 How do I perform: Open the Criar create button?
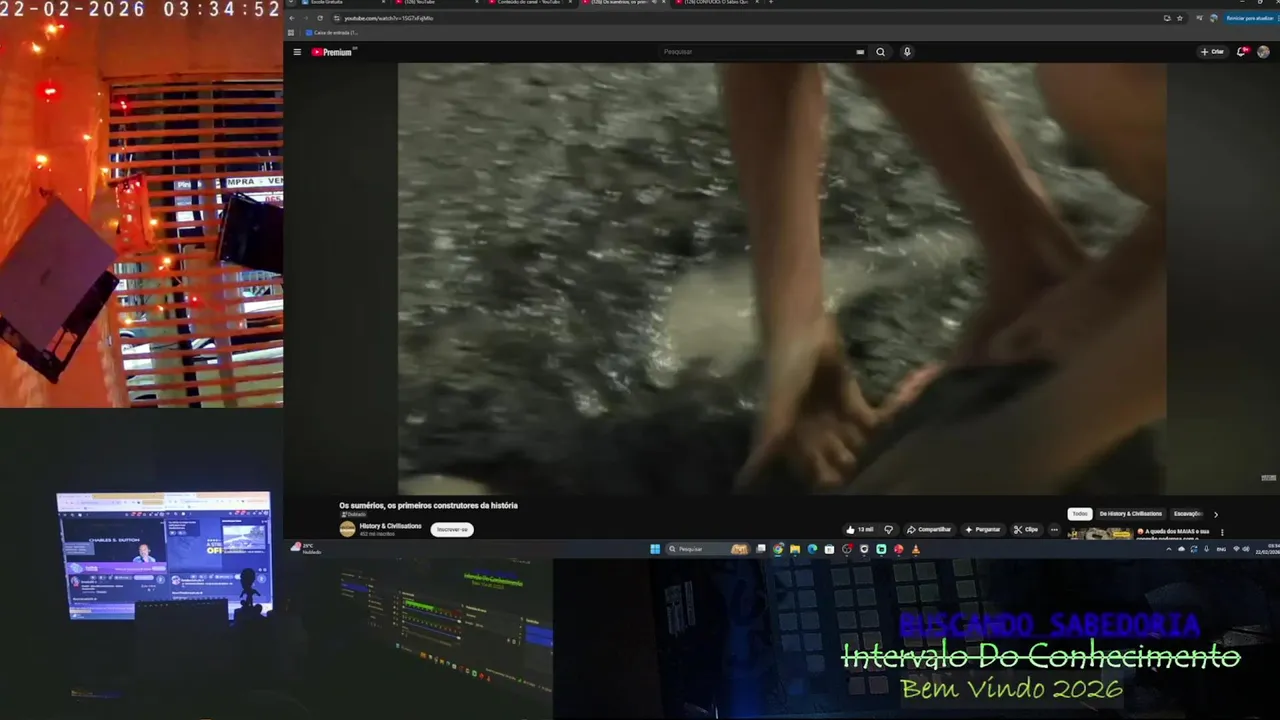pos(1212,52)
